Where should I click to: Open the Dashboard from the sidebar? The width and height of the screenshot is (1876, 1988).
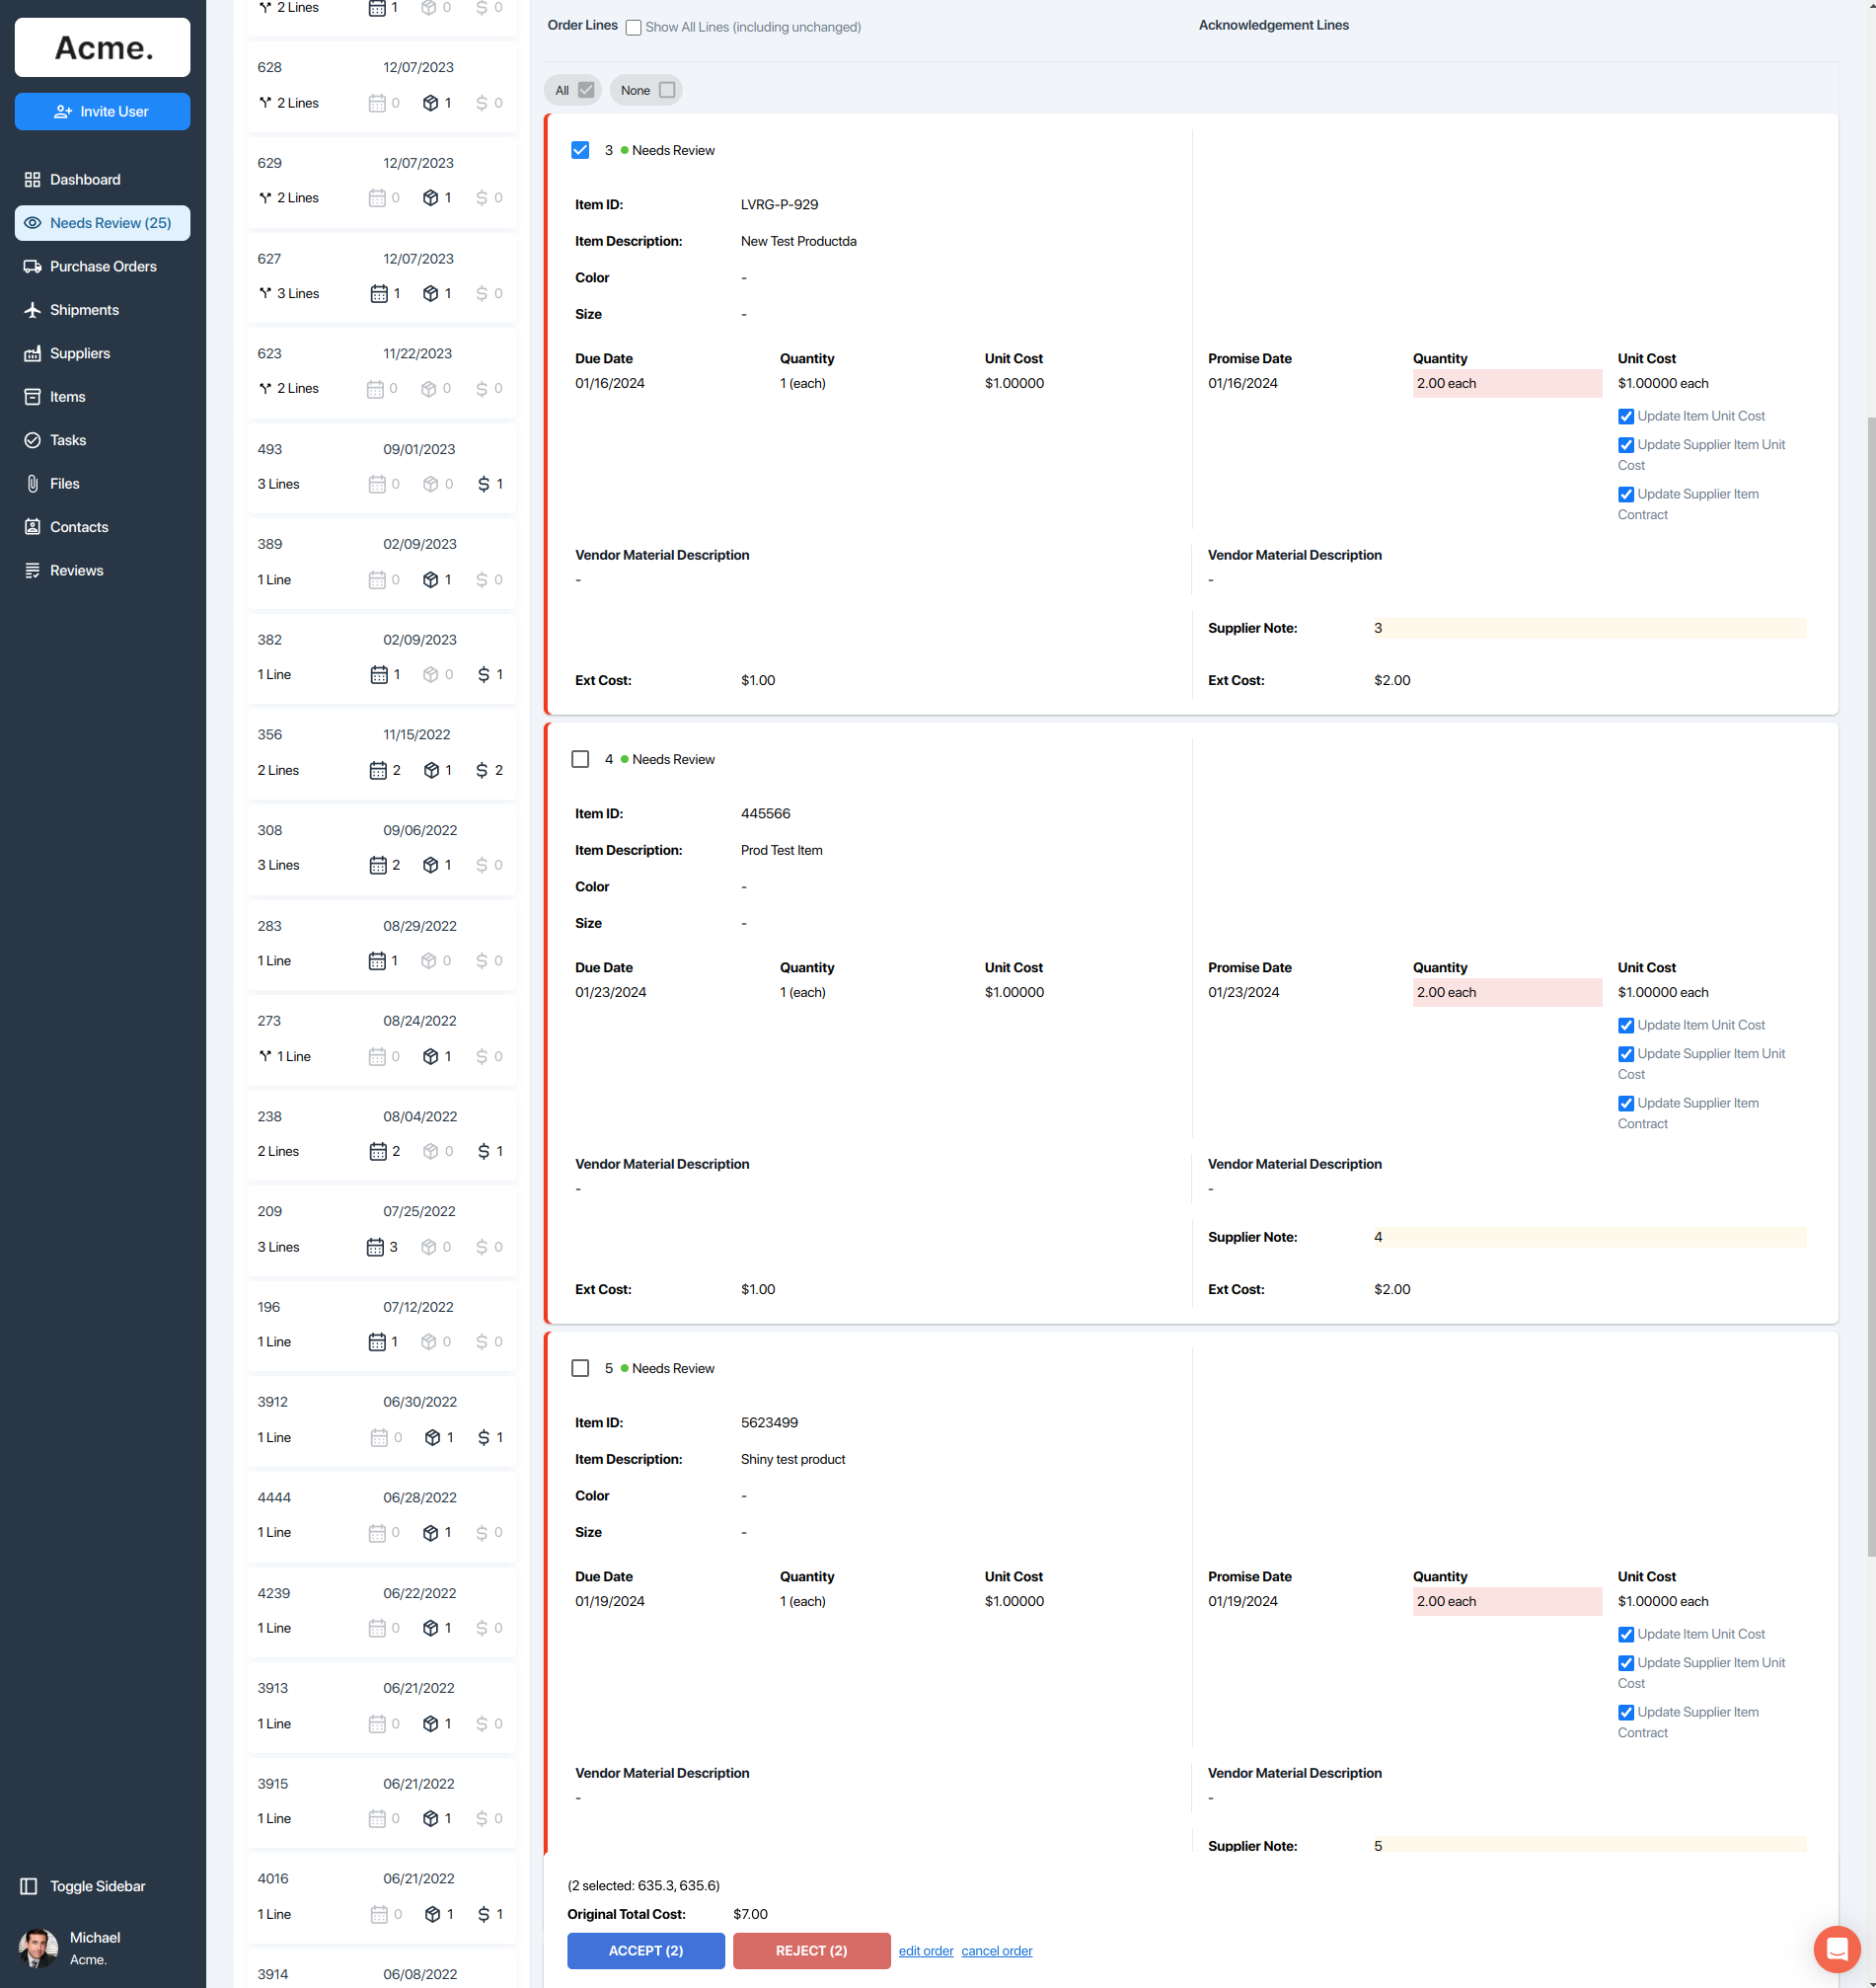click(x=85, y=179)
